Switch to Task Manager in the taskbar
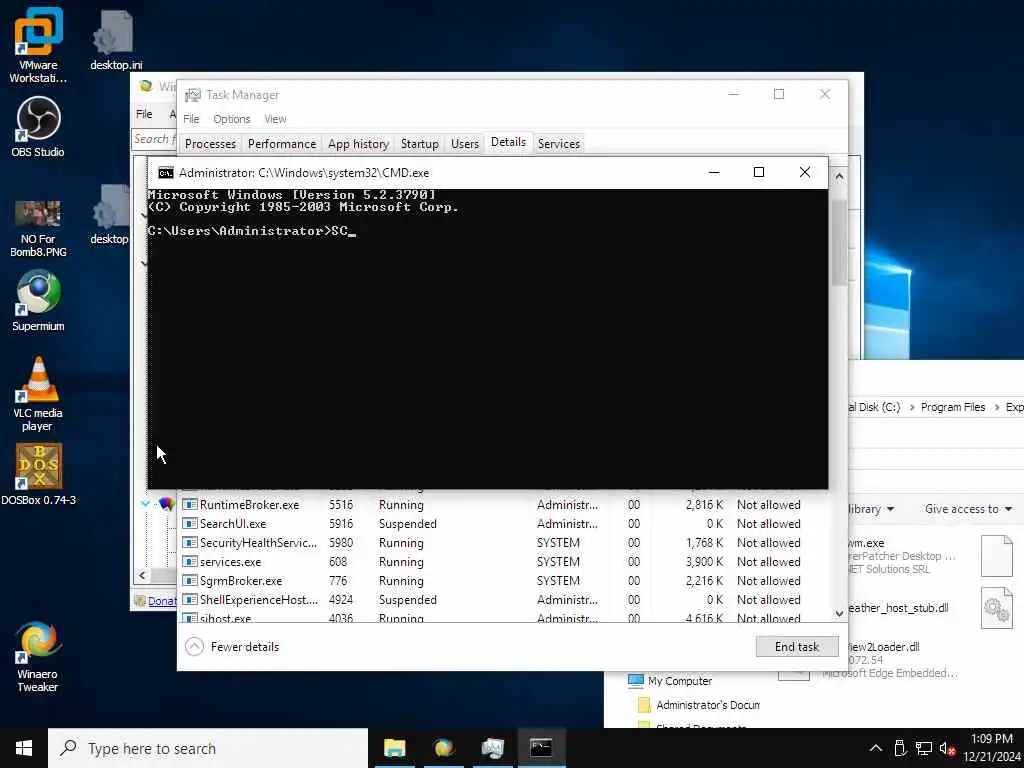The height and width of the screenshot is (768, 1024). tap(492, 748)
